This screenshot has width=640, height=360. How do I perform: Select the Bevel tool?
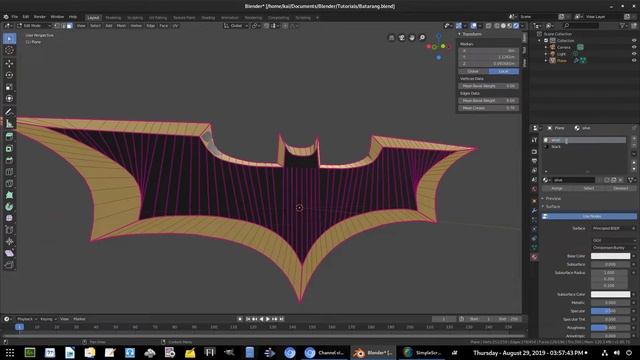tap(9, 160)
